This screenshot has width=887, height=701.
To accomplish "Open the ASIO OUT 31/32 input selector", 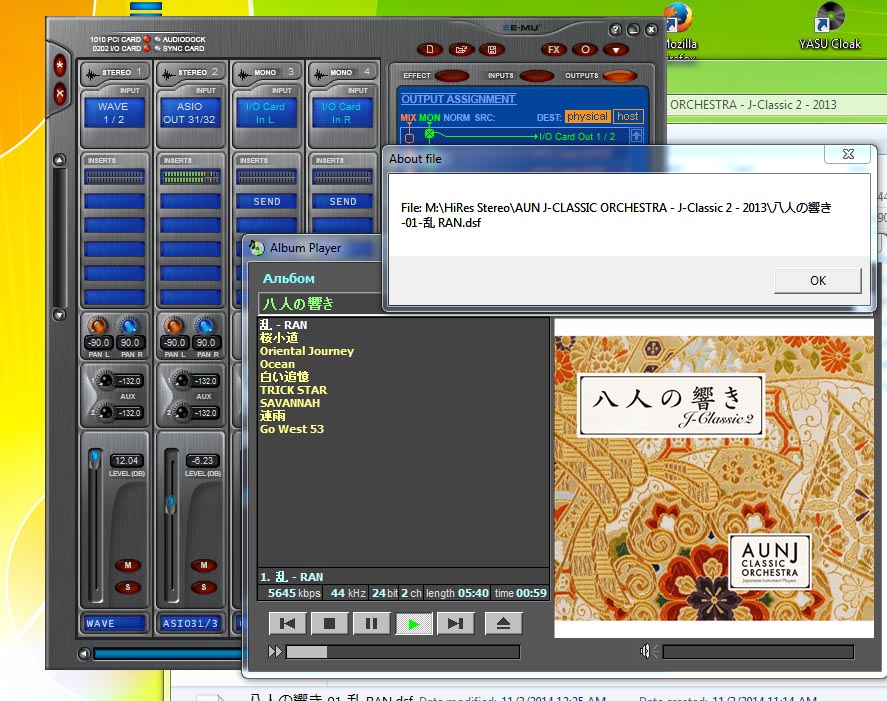I will point(190,113).
